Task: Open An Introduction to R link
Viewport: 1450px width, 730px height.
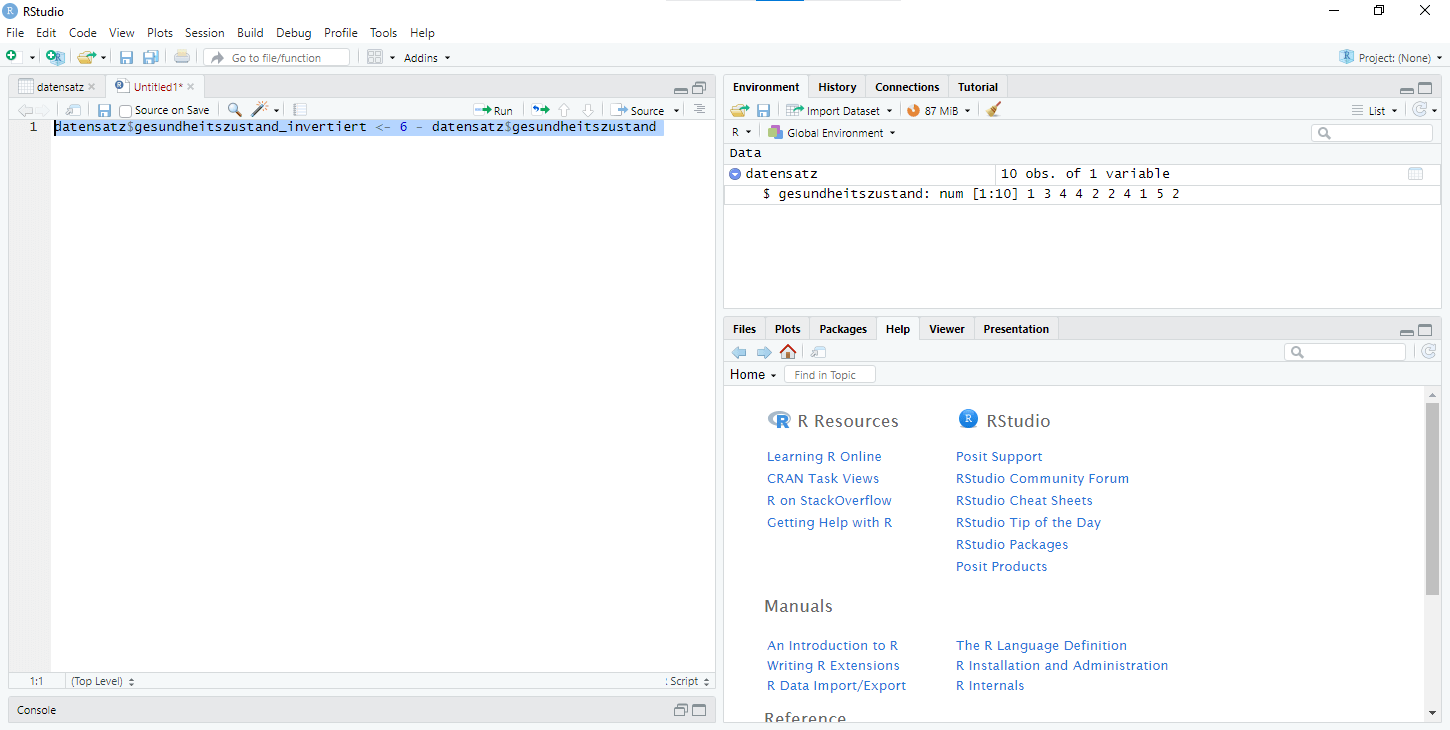Action: pos(832,645)
